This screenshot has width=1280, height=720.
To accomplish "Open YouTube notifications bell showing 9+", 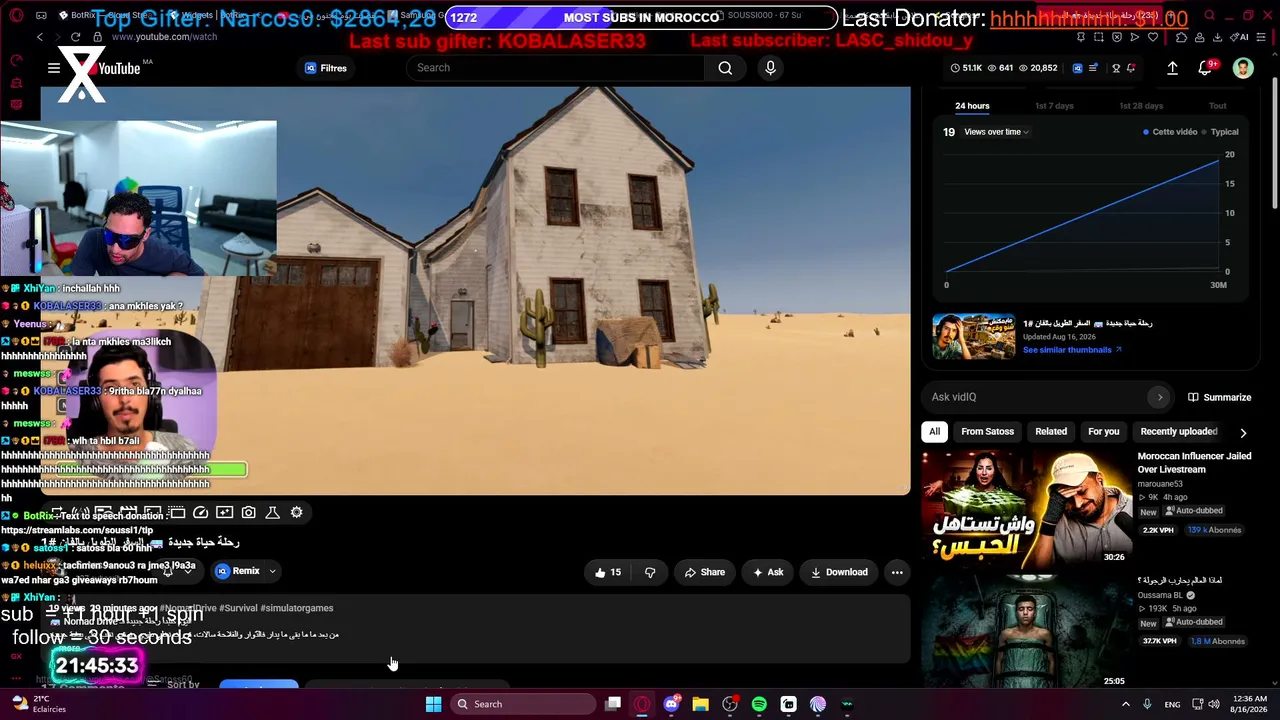I will click(x=1205, y=68).
